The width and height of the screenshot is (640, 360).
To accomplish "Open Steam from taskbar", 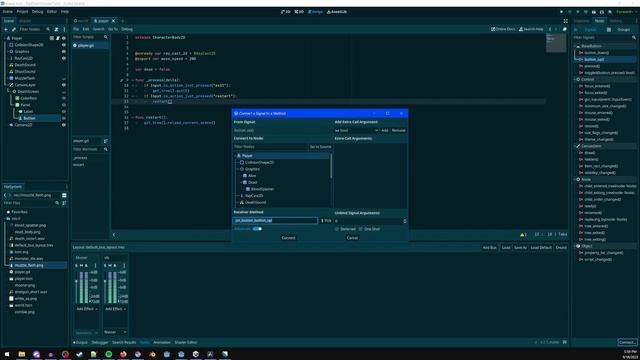I will [x=80, y=354].
